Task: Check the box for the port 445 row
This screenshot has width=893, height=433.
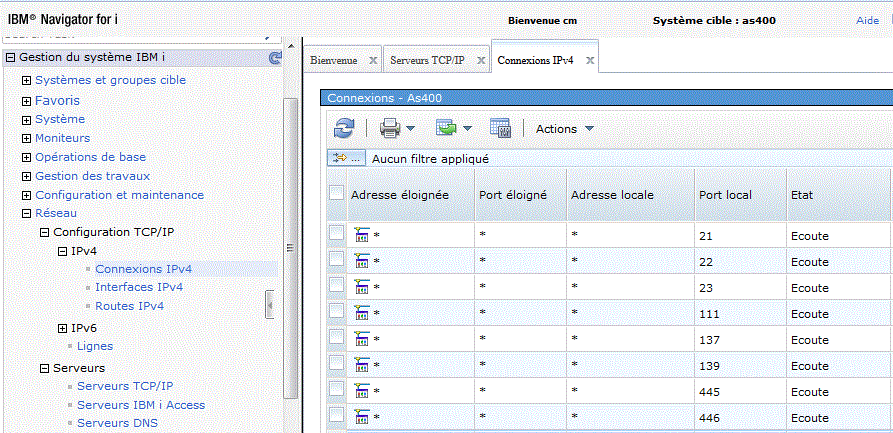Action: (337, 389)
